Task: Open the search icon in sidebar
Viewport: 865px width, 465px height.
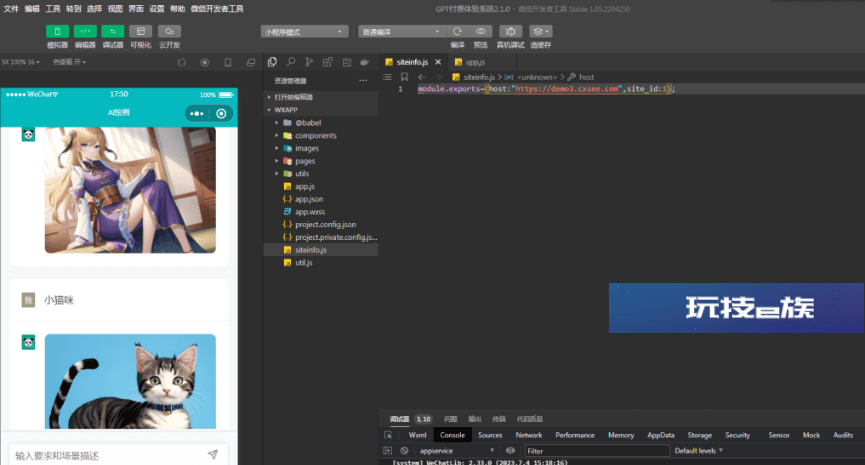Action: pos(291,62)
